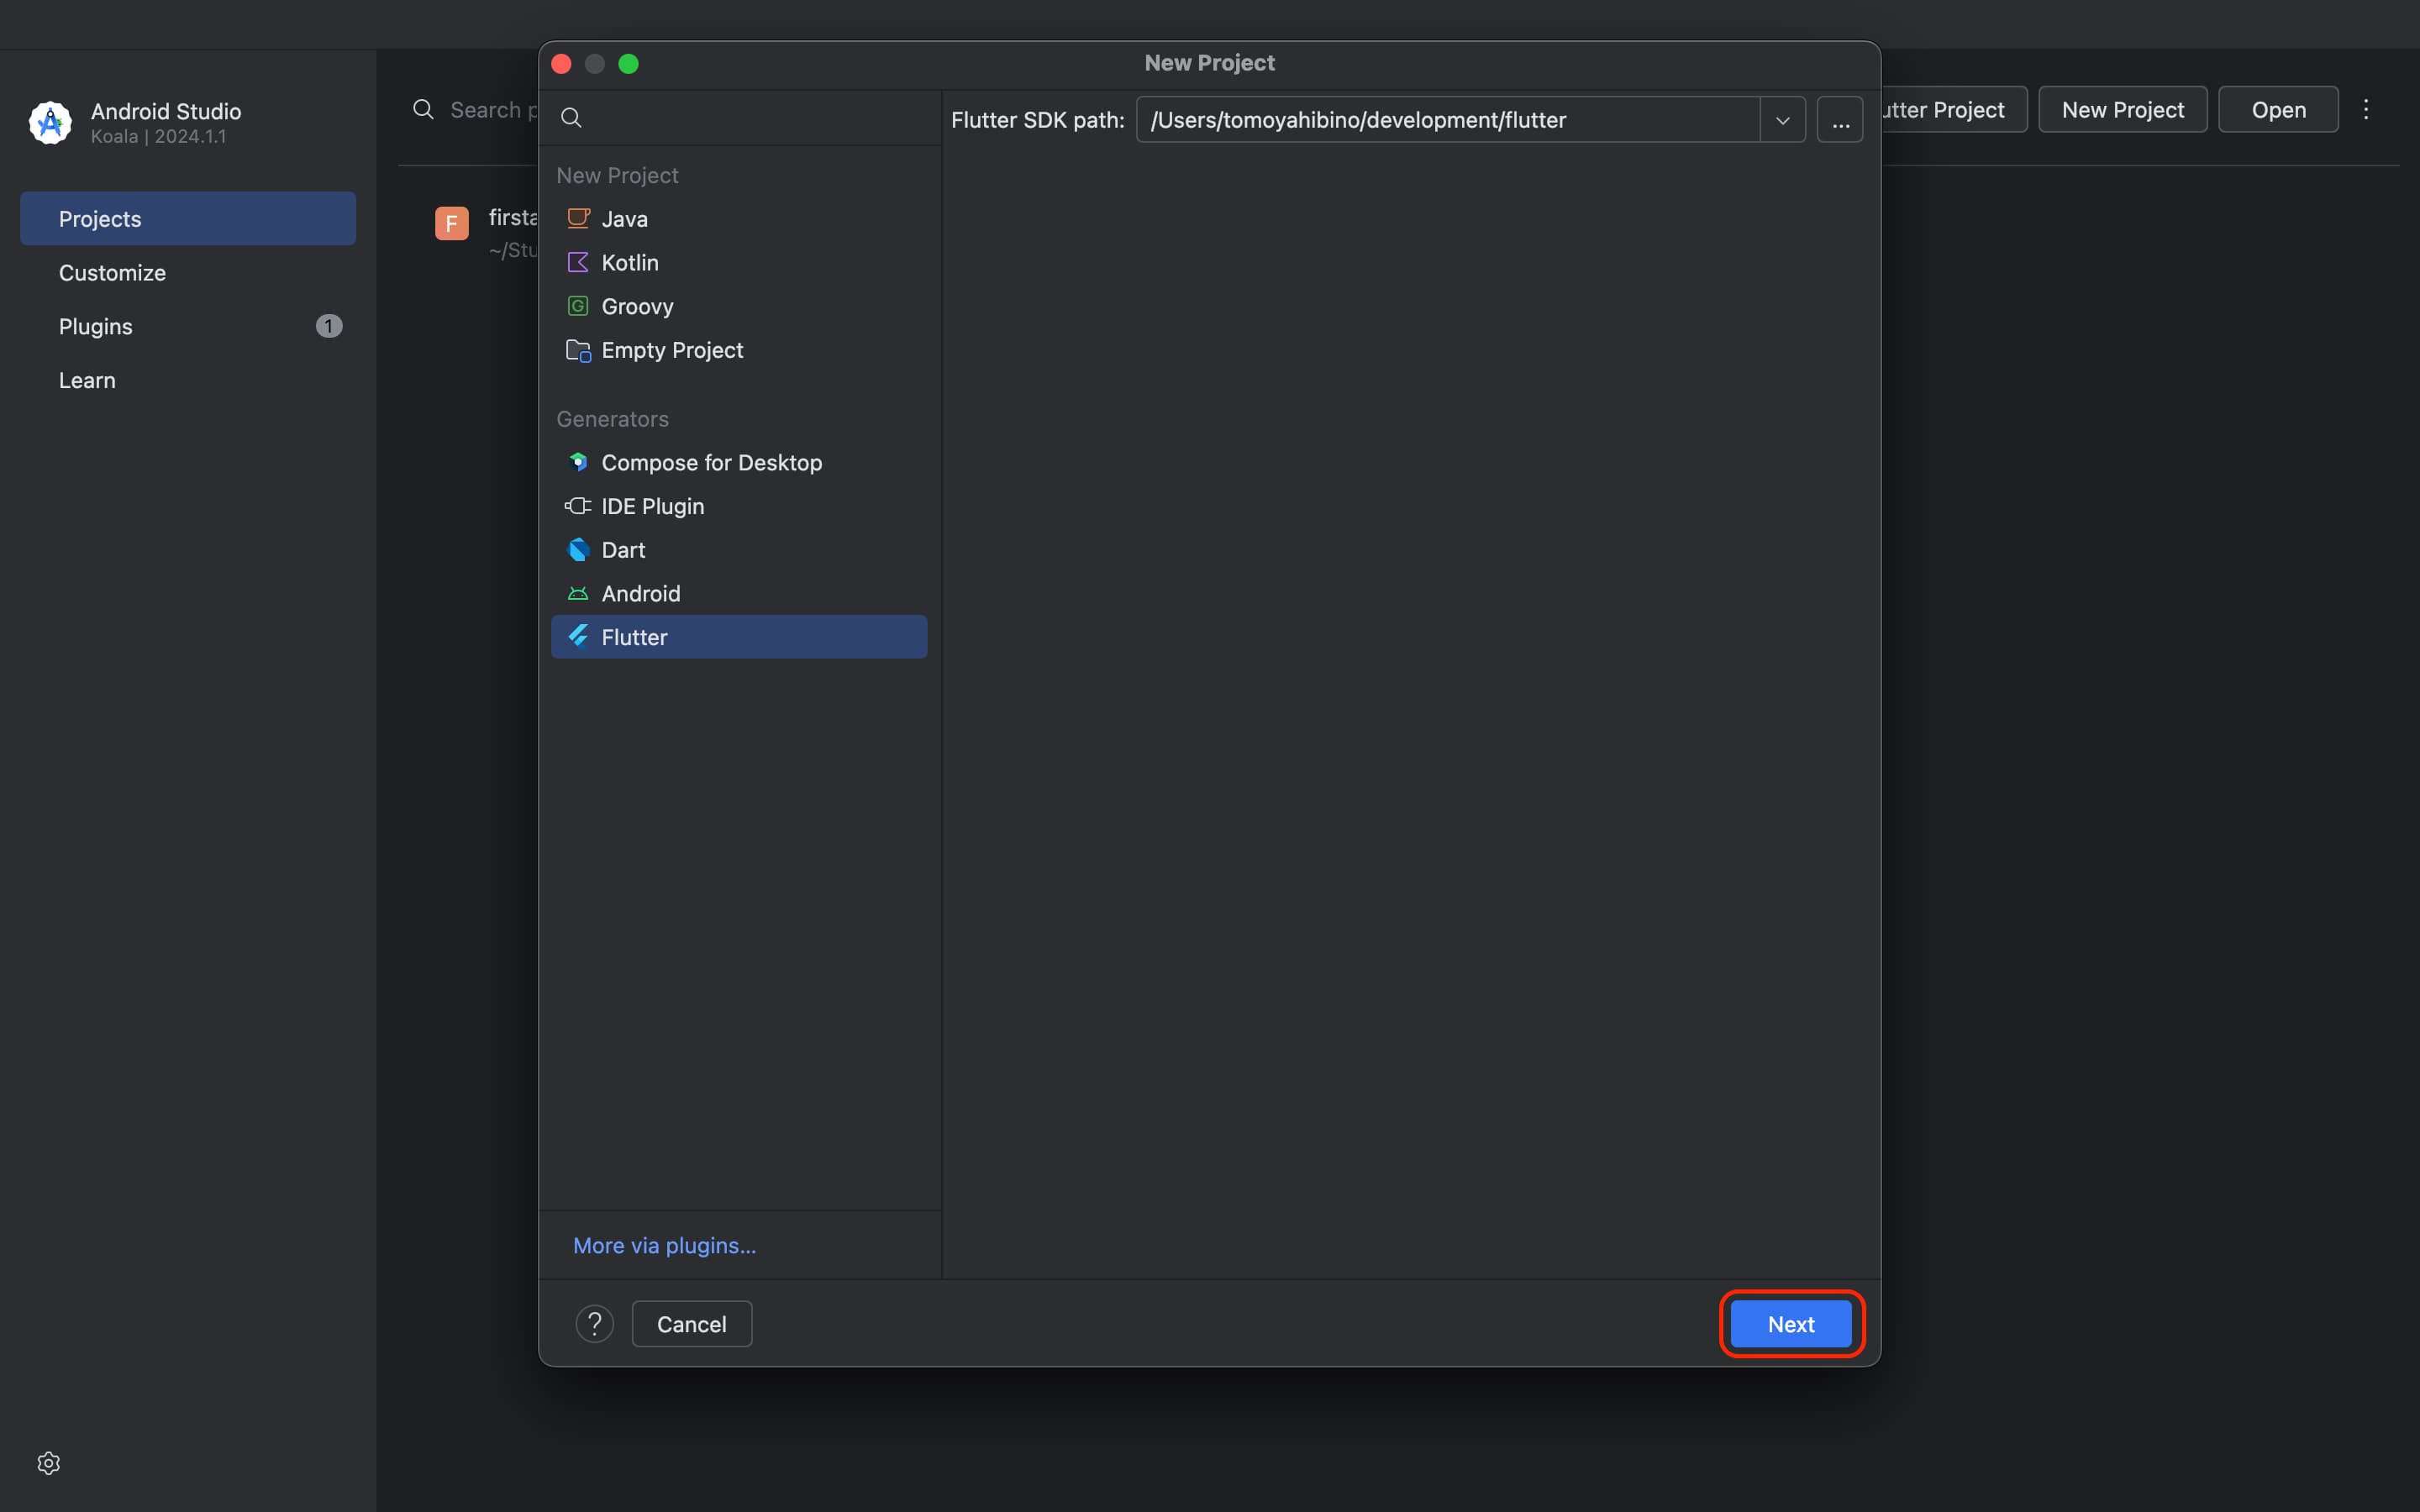Click the Flutter SDK path text field
This screenshot has width=2420, height=1512.
(1448, 120)
